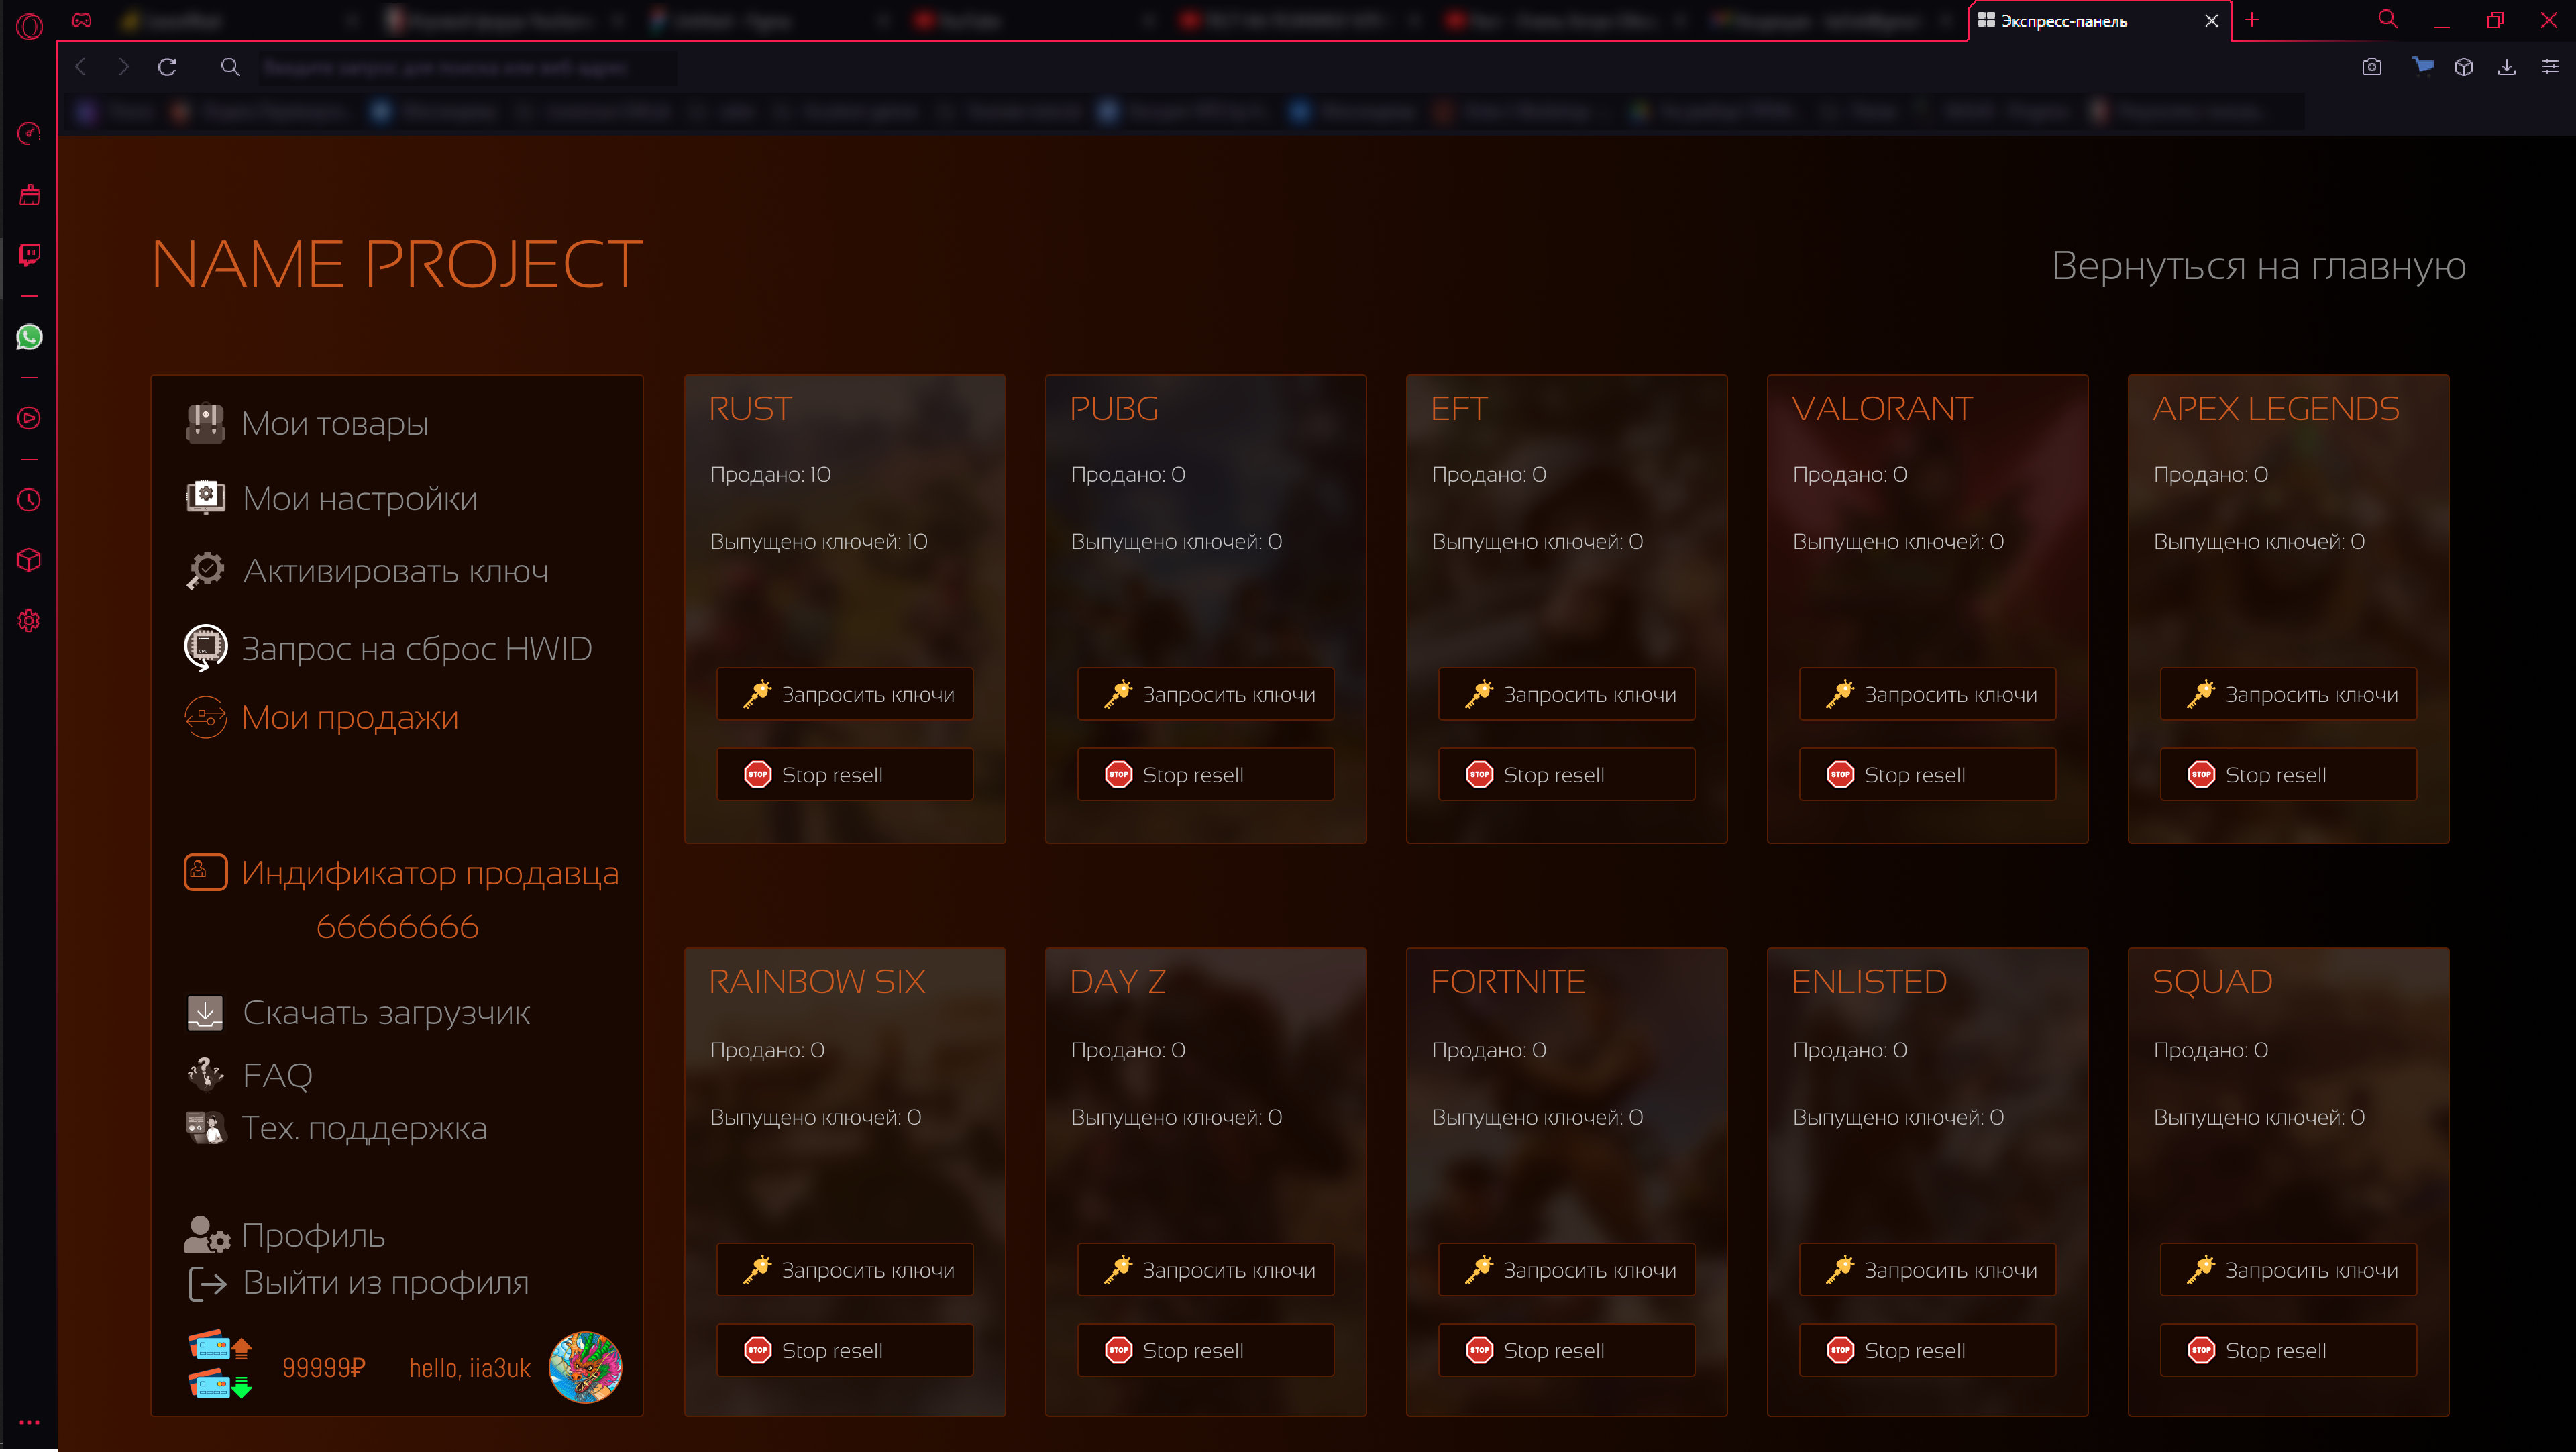The width and height of the screenshot is (2576, 1452).
Task: Open the sidebar three-dots more menu
Action: coord(29,1421)
